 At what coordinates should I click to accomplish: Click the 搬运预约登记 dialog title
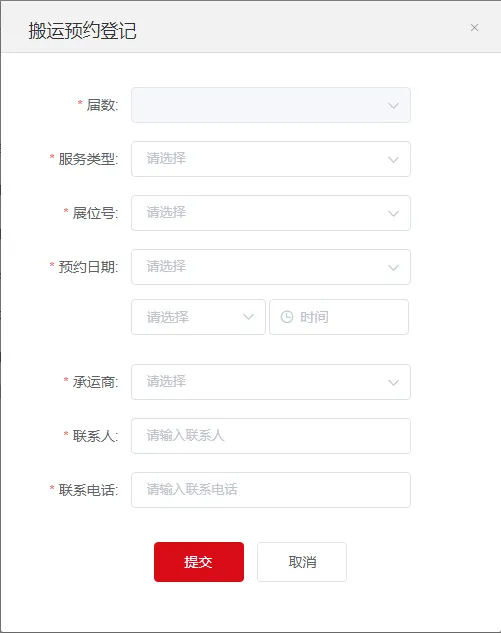click(82, 31)
